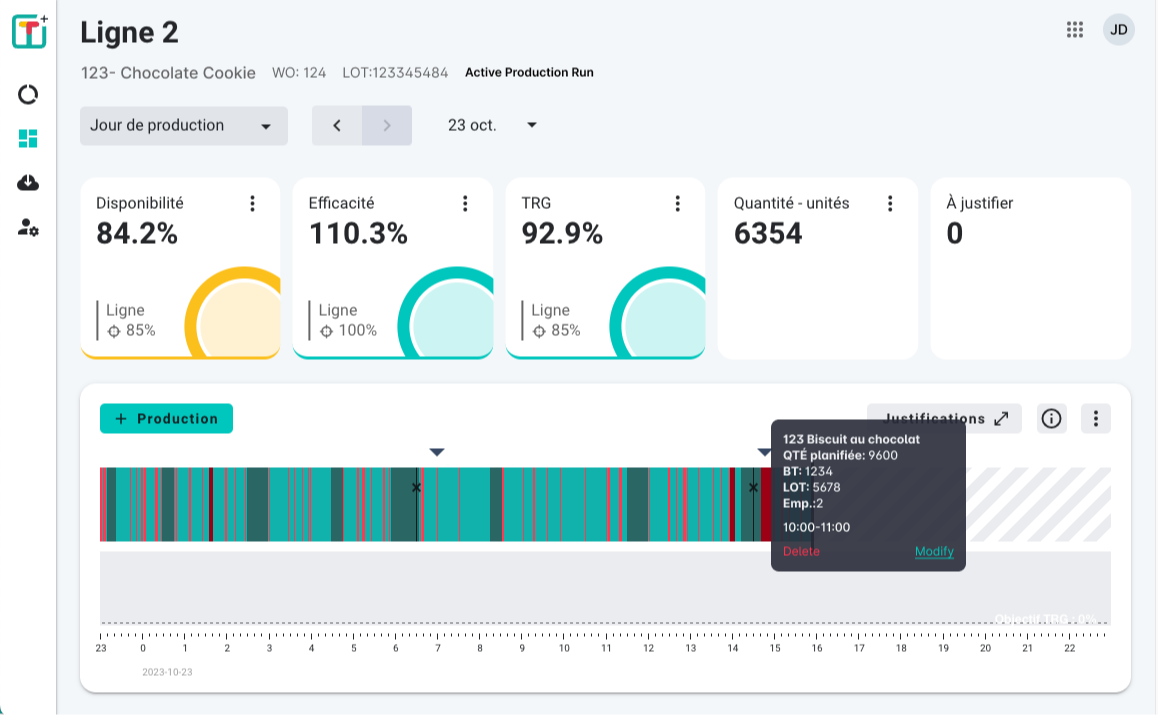The width and height of the screenshot is (1158, 715).
Task: Click timeline marker triangle near hour 7
Action: click(x=436, y=453)
